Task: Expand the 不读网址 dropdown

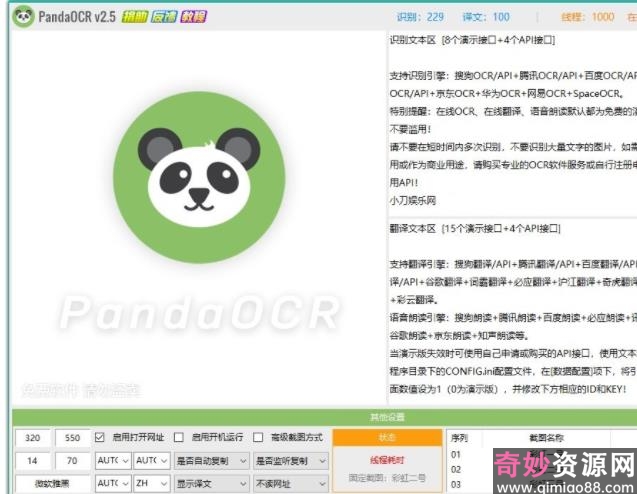Action: point(290,483)
